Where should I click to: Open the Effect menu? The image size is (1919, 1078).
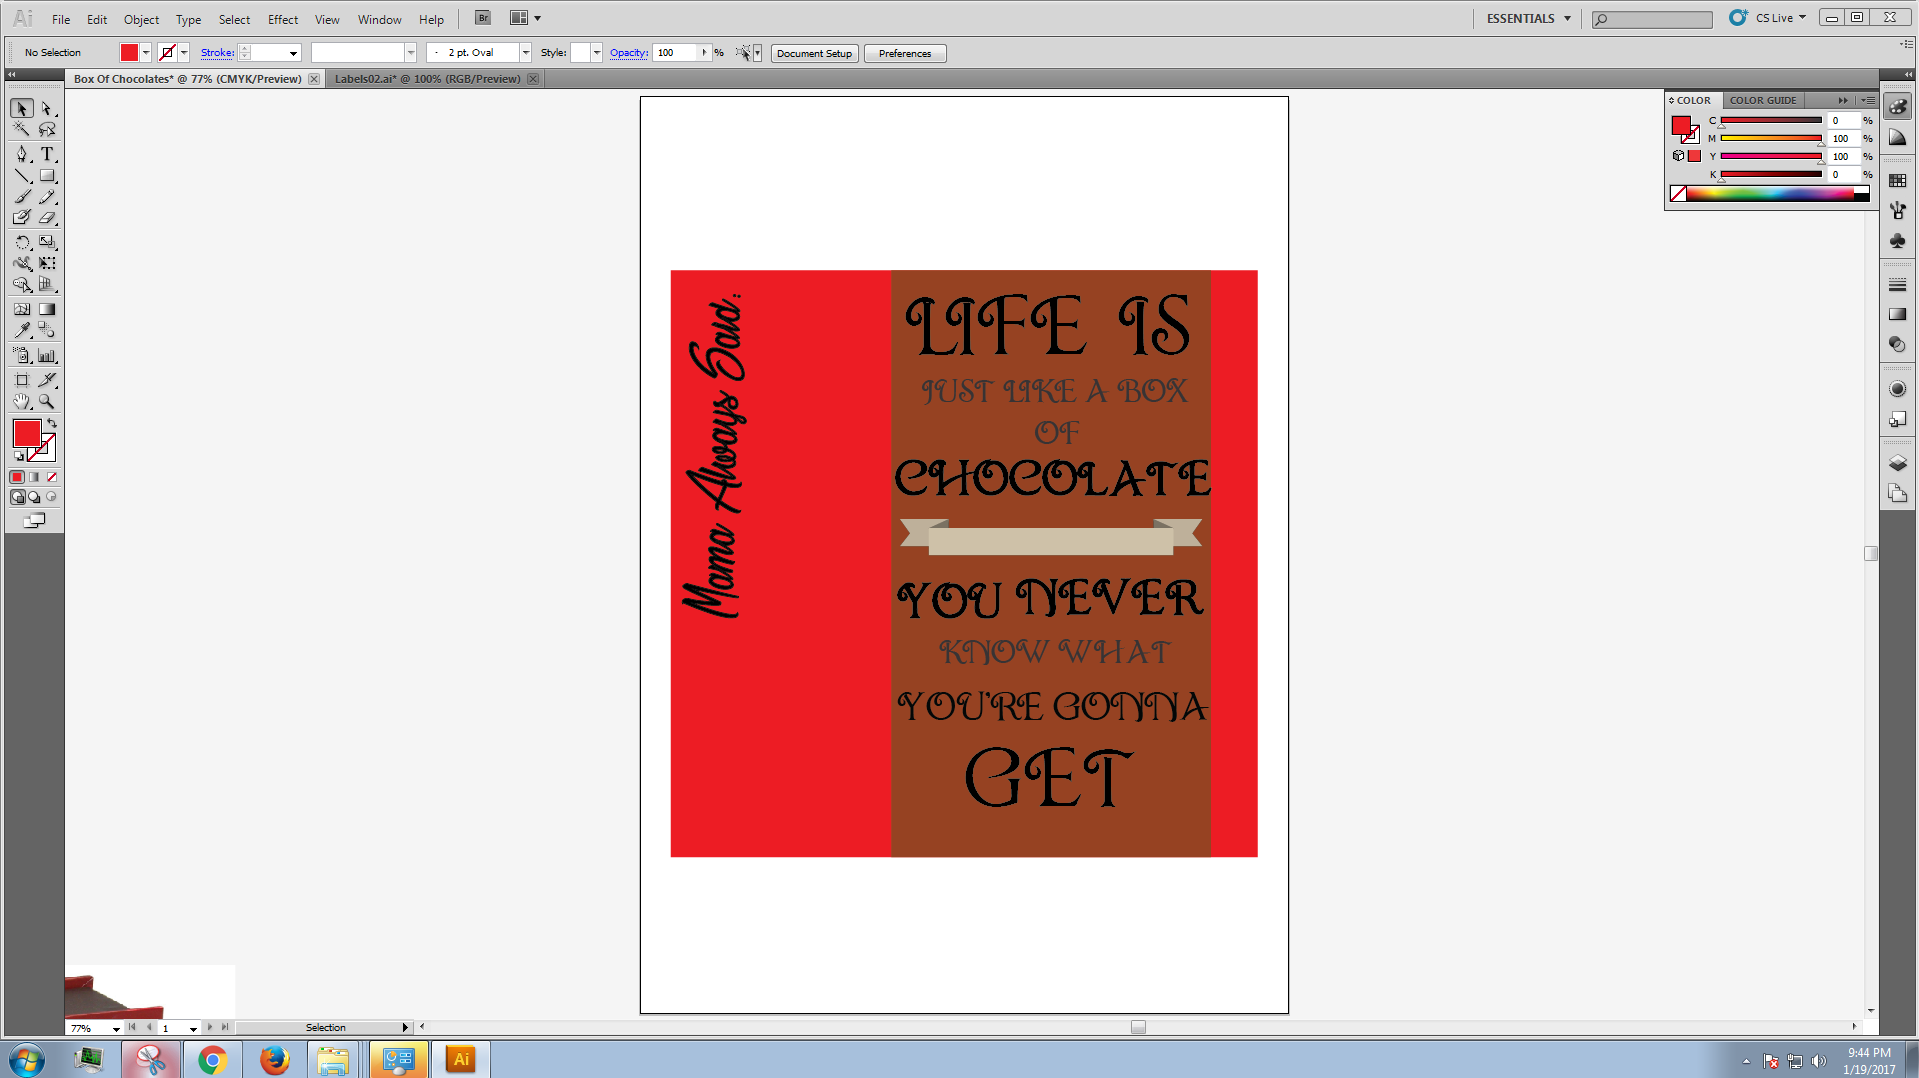tap(282, 19)
